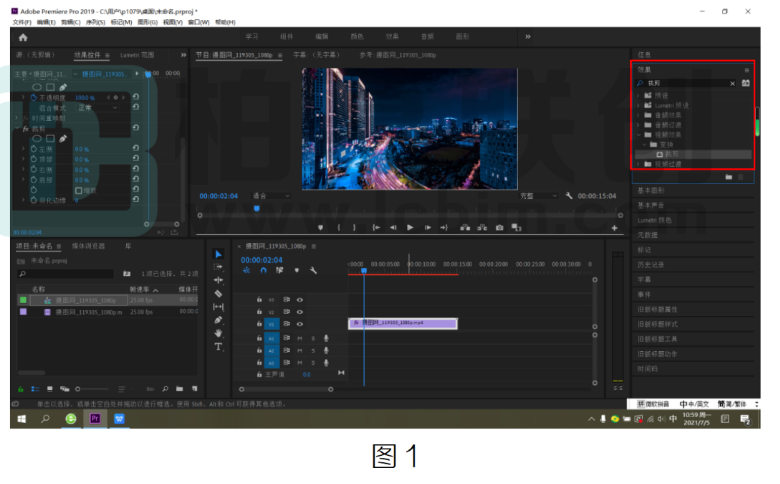The image size is (780, 484).
Task: Click the Effects search input field
Action: click(686, 84)
